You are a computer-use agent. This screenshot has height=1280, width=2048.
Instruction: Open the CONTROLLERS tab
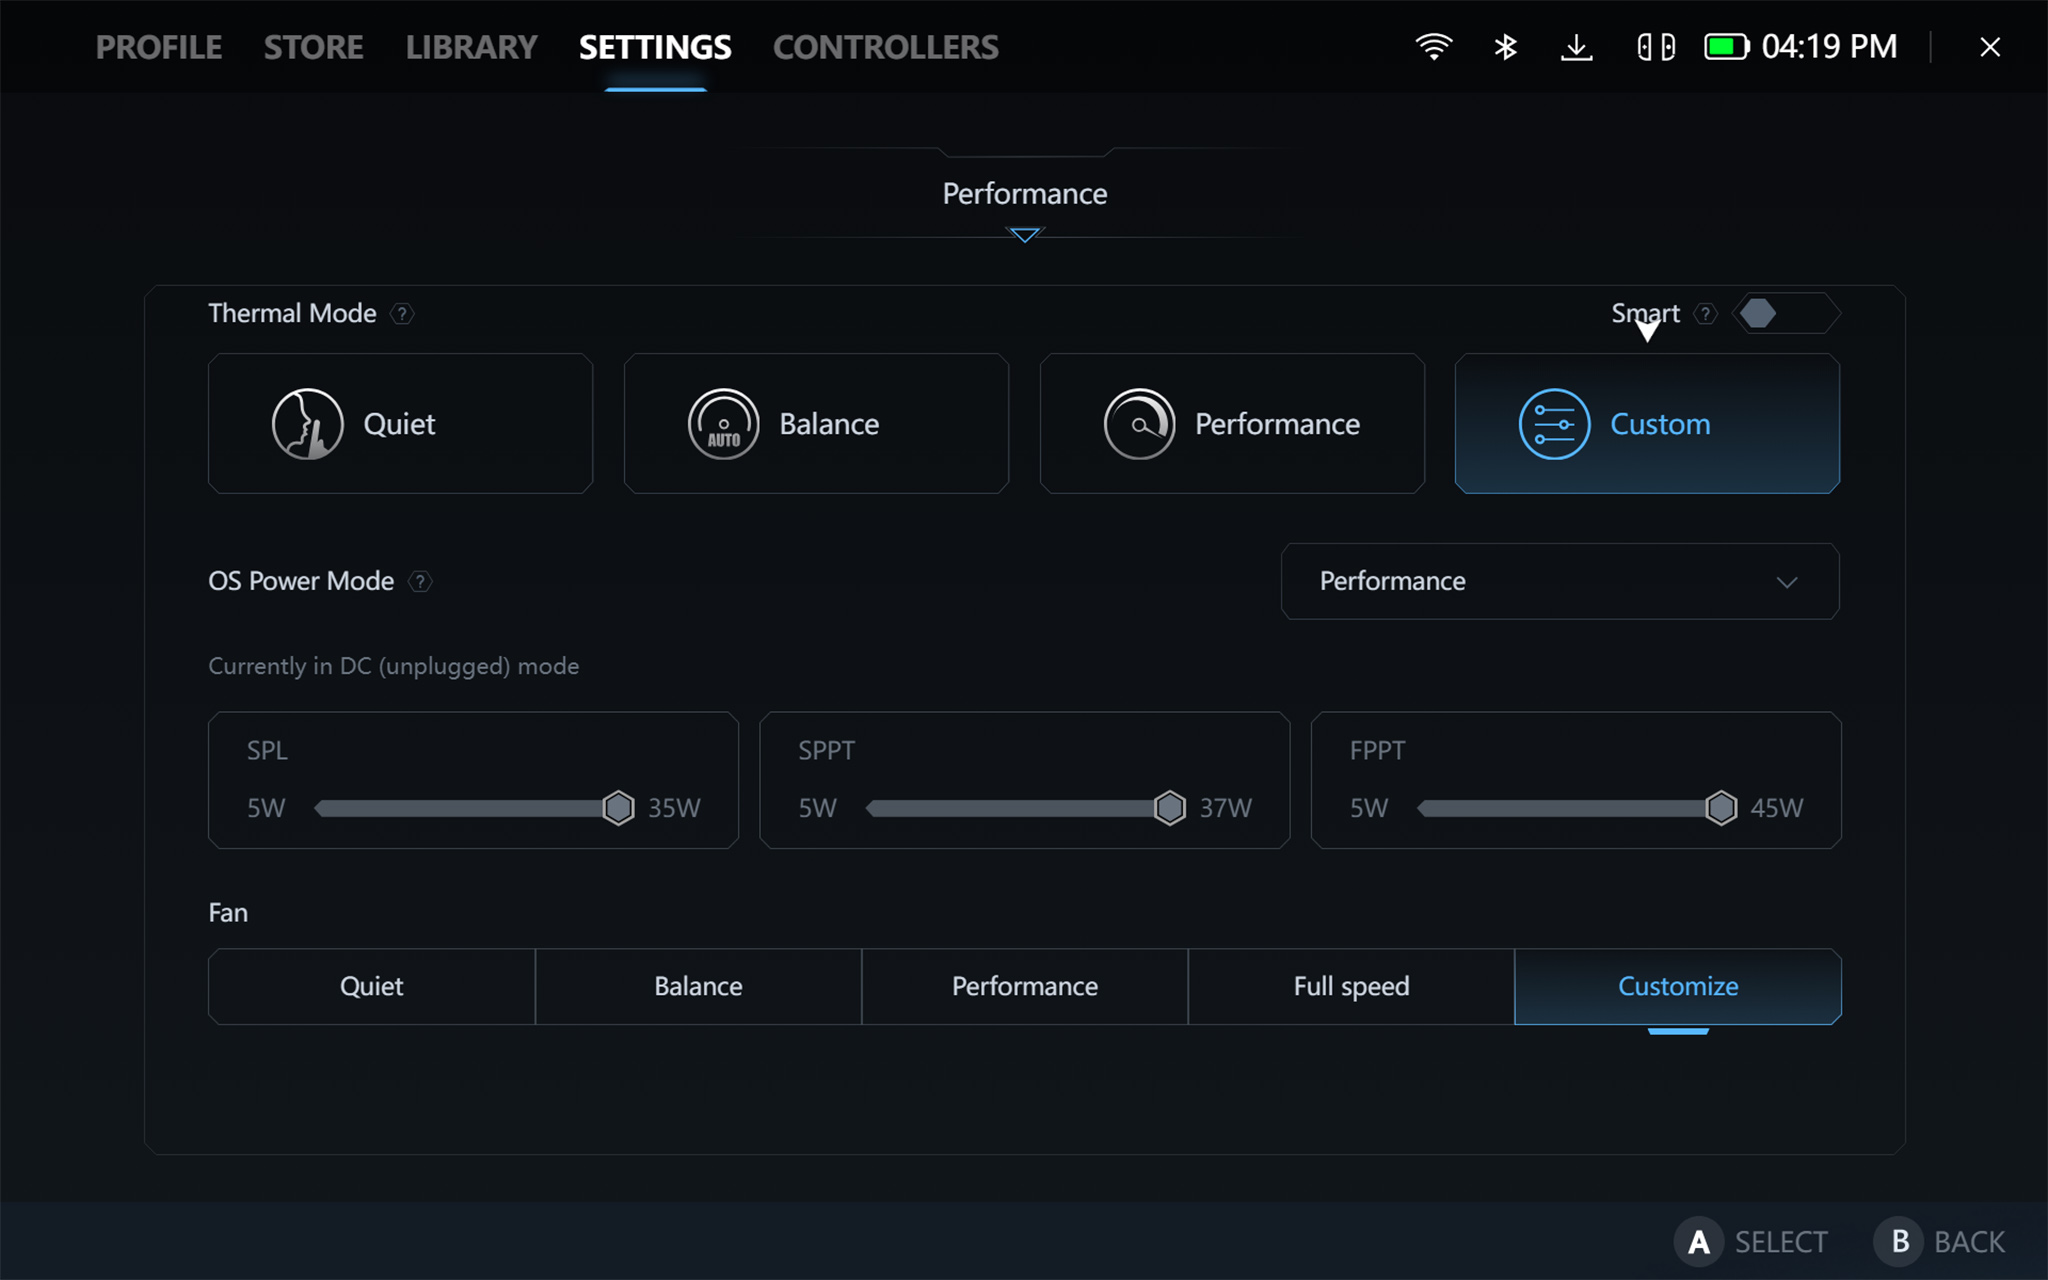point(885,47)
